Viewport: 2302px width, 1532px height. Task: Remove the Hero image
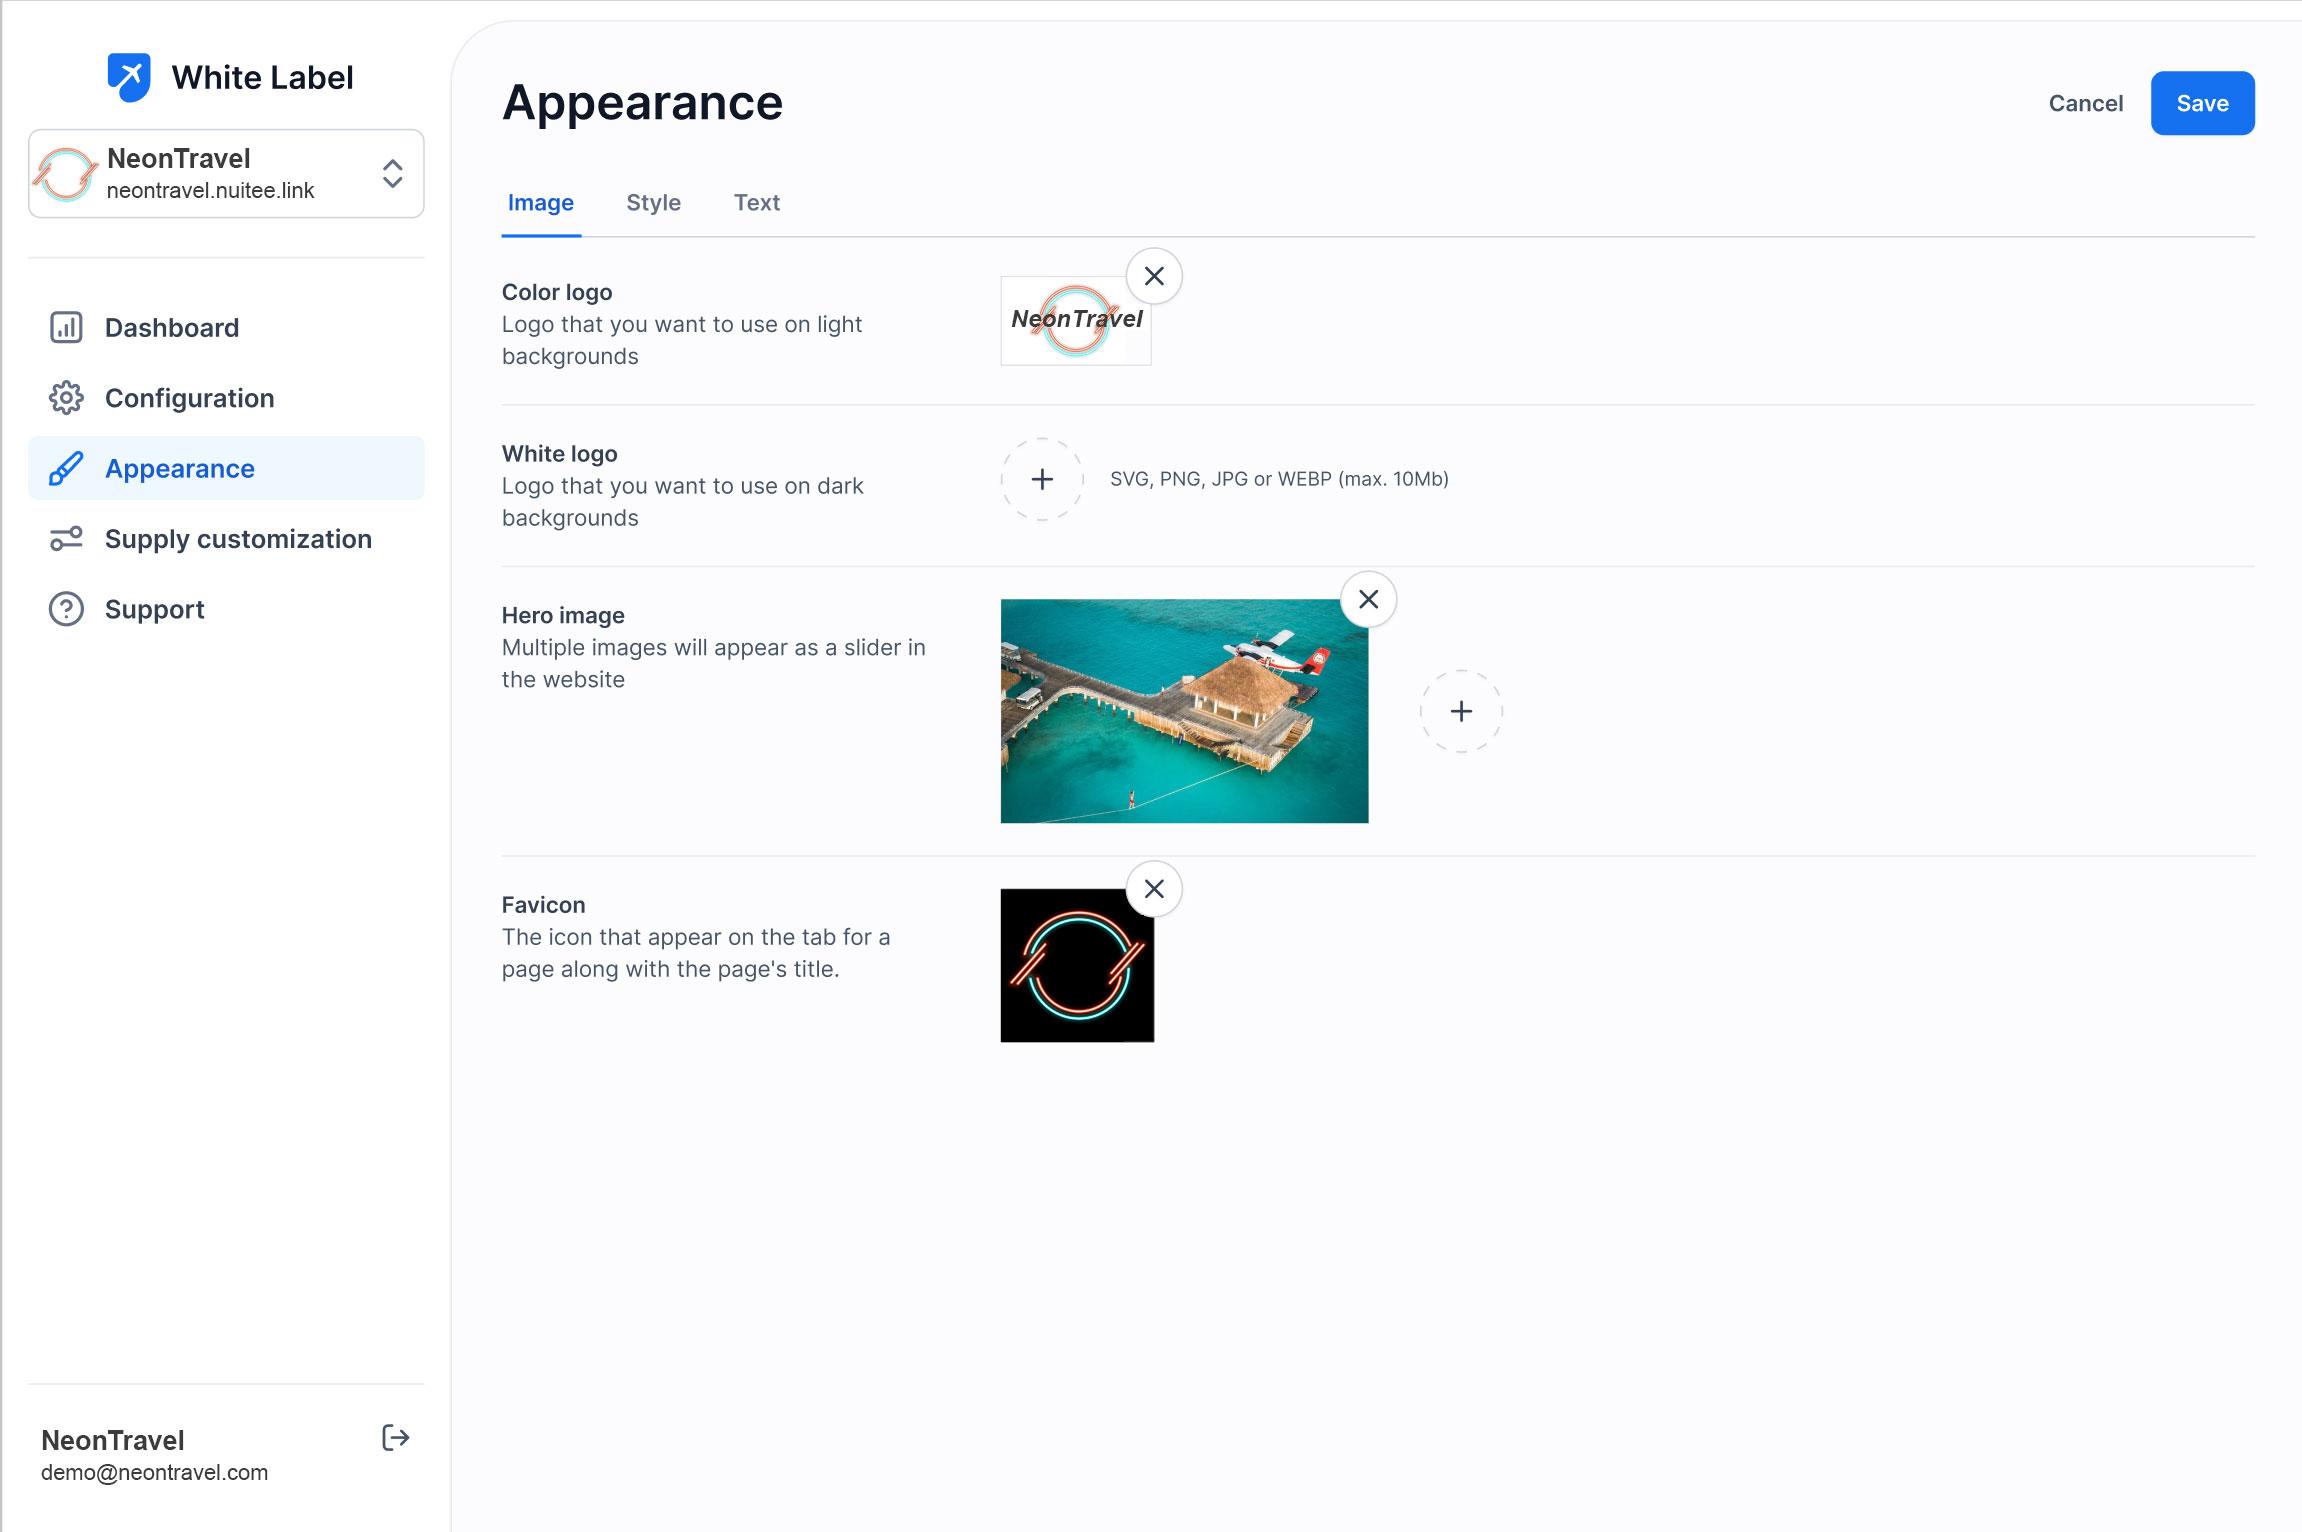[x=1368, y=599]
